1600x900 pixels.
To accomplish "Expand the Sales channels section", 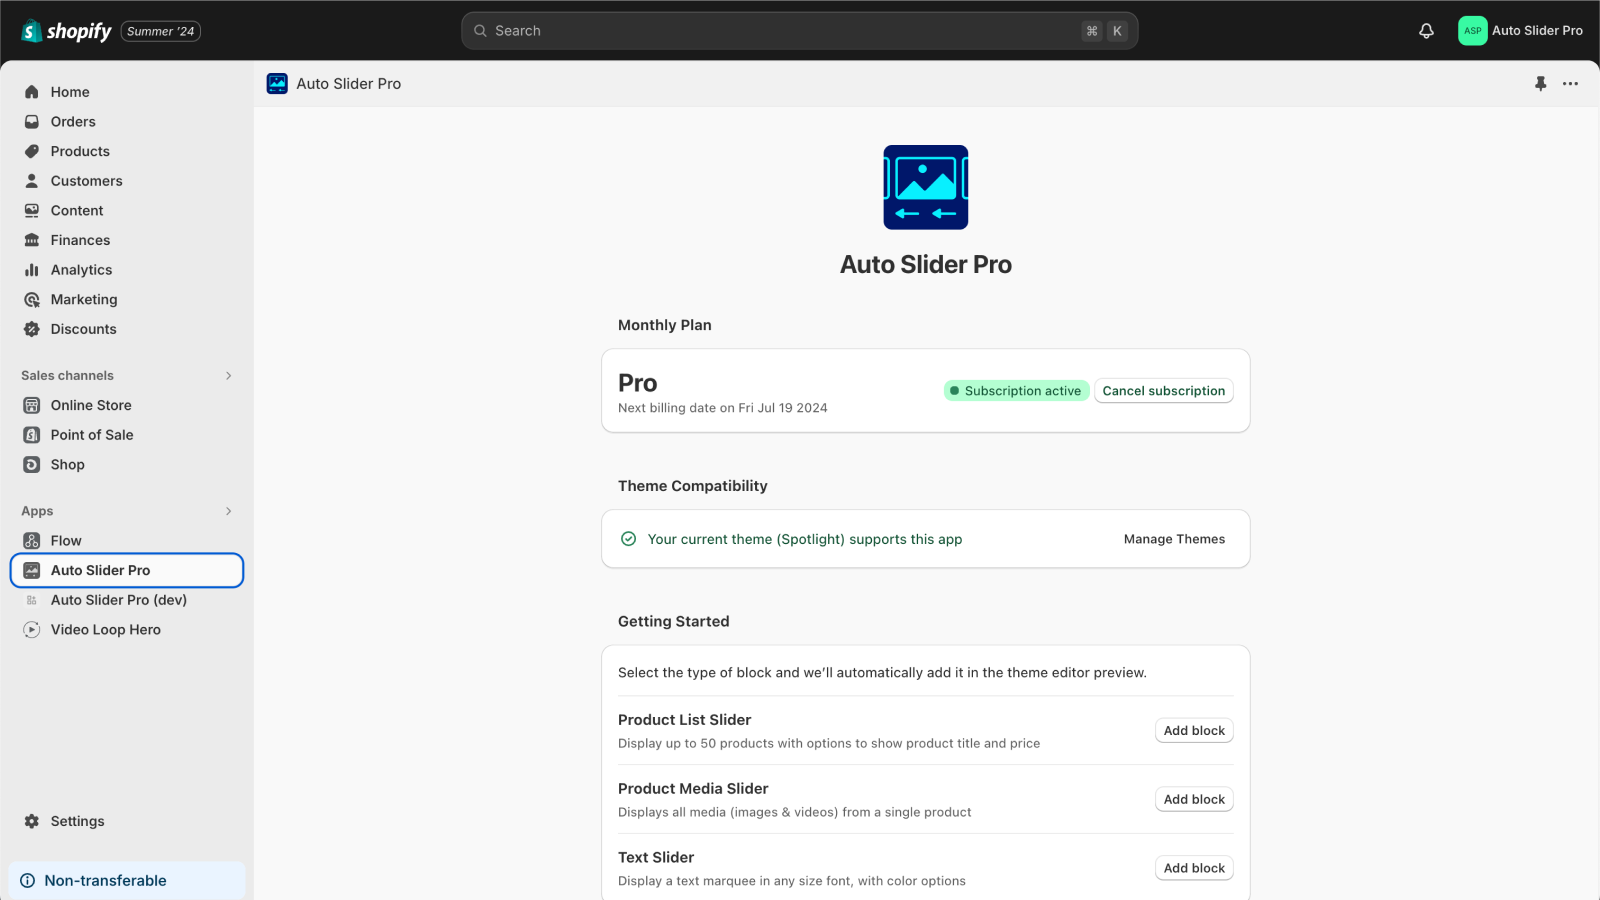I will [x=228, y=376].
